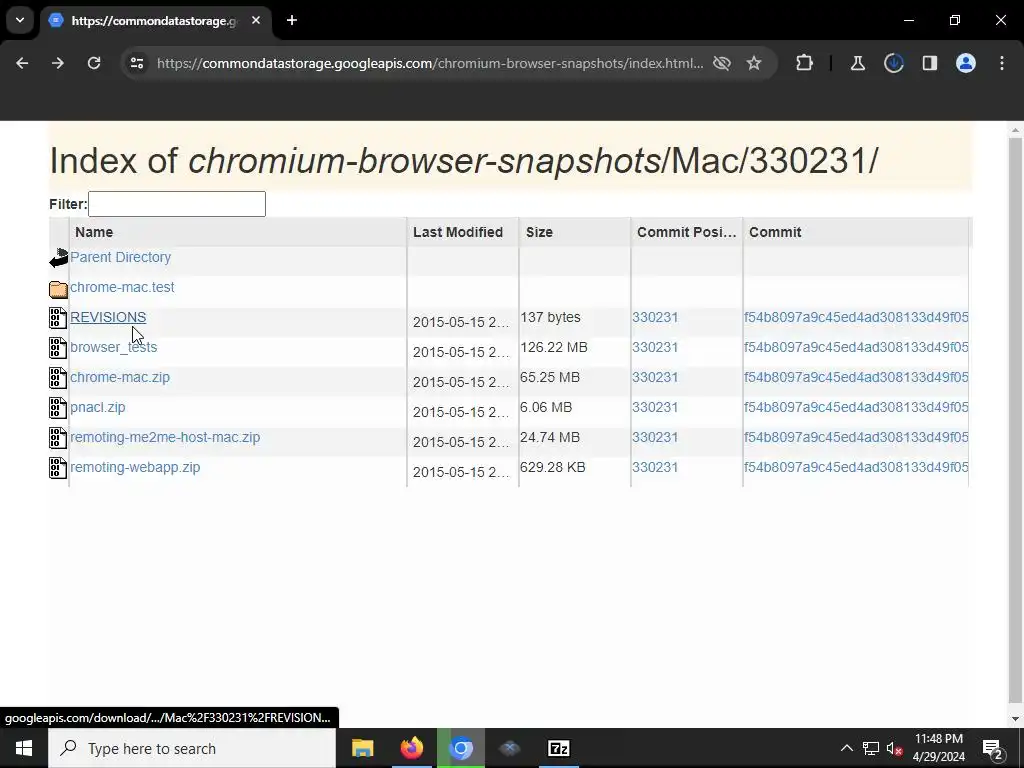Click the taskbar search box
The width and height of the screenshot is (1024, 768).
click(192, 748)
